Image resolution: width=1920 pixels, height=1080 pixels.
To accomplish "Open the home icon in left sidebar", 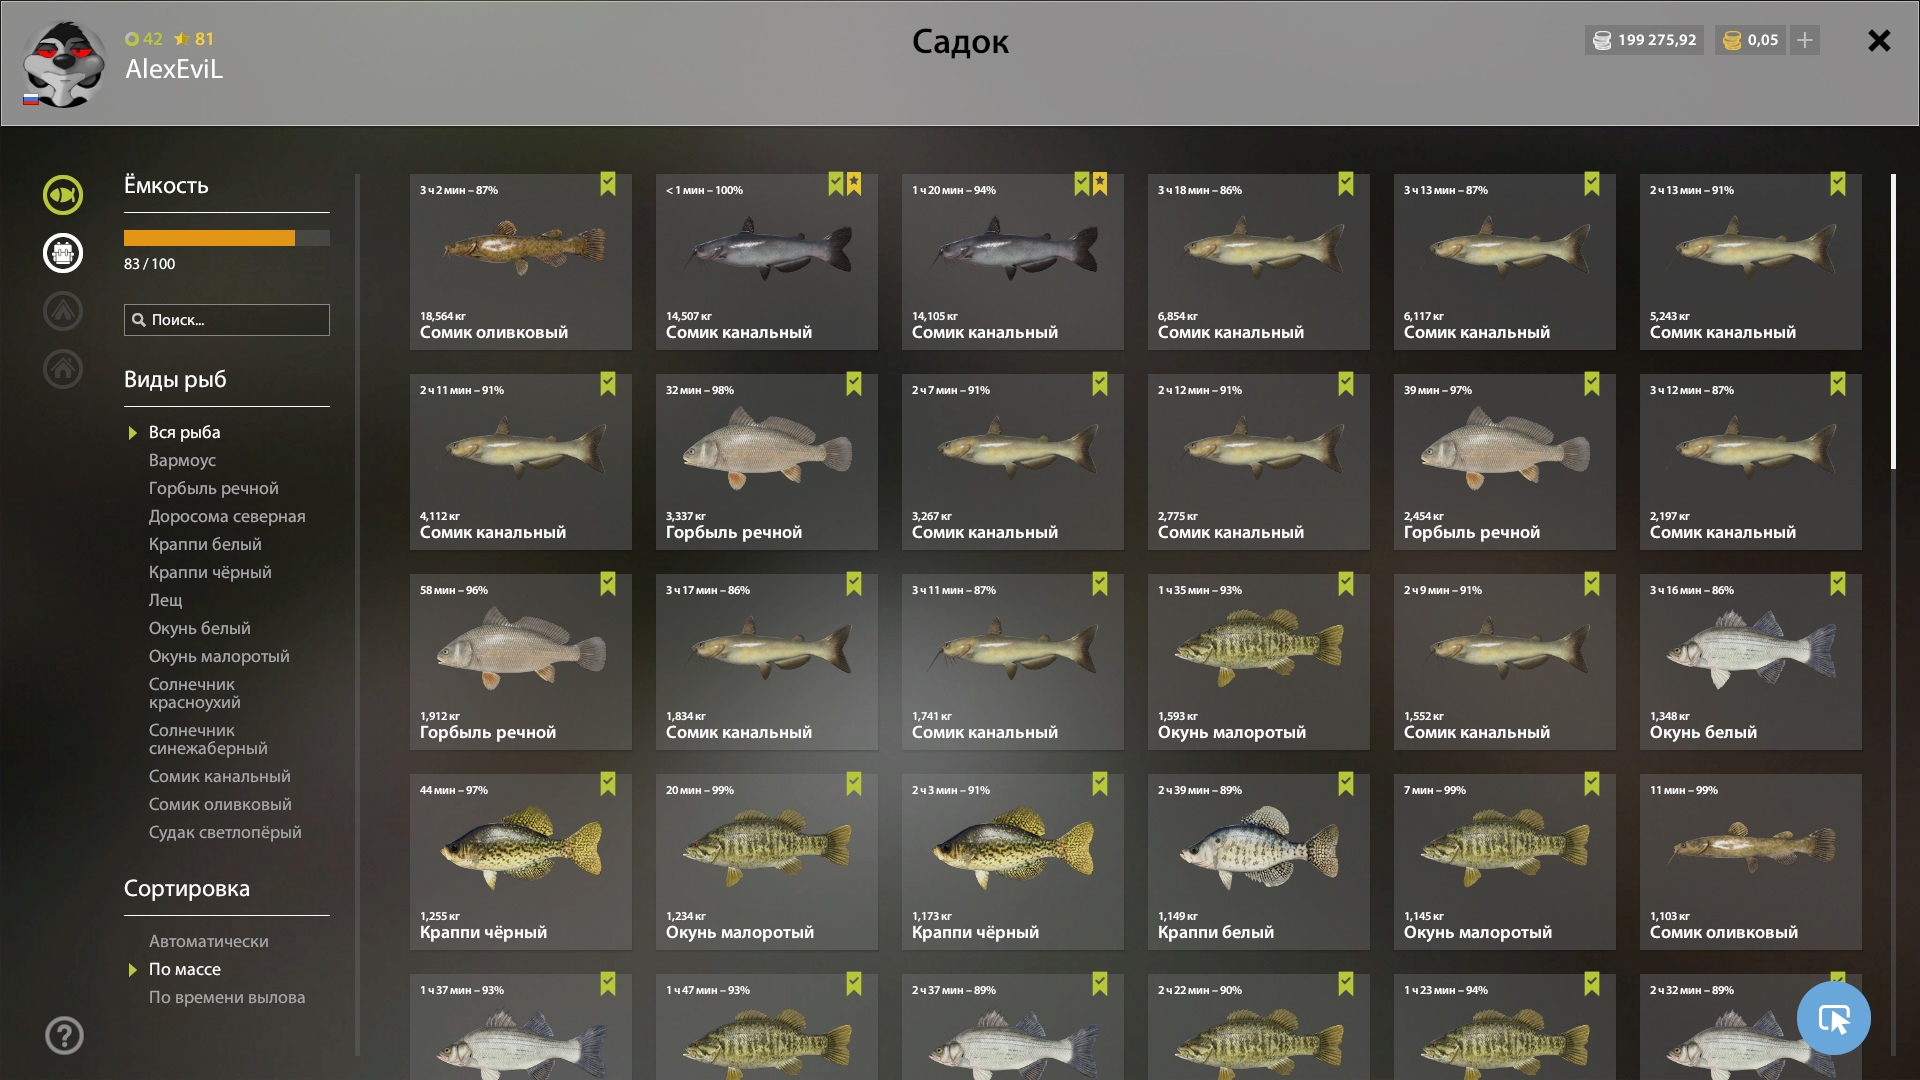I will [x=63, y=369].
